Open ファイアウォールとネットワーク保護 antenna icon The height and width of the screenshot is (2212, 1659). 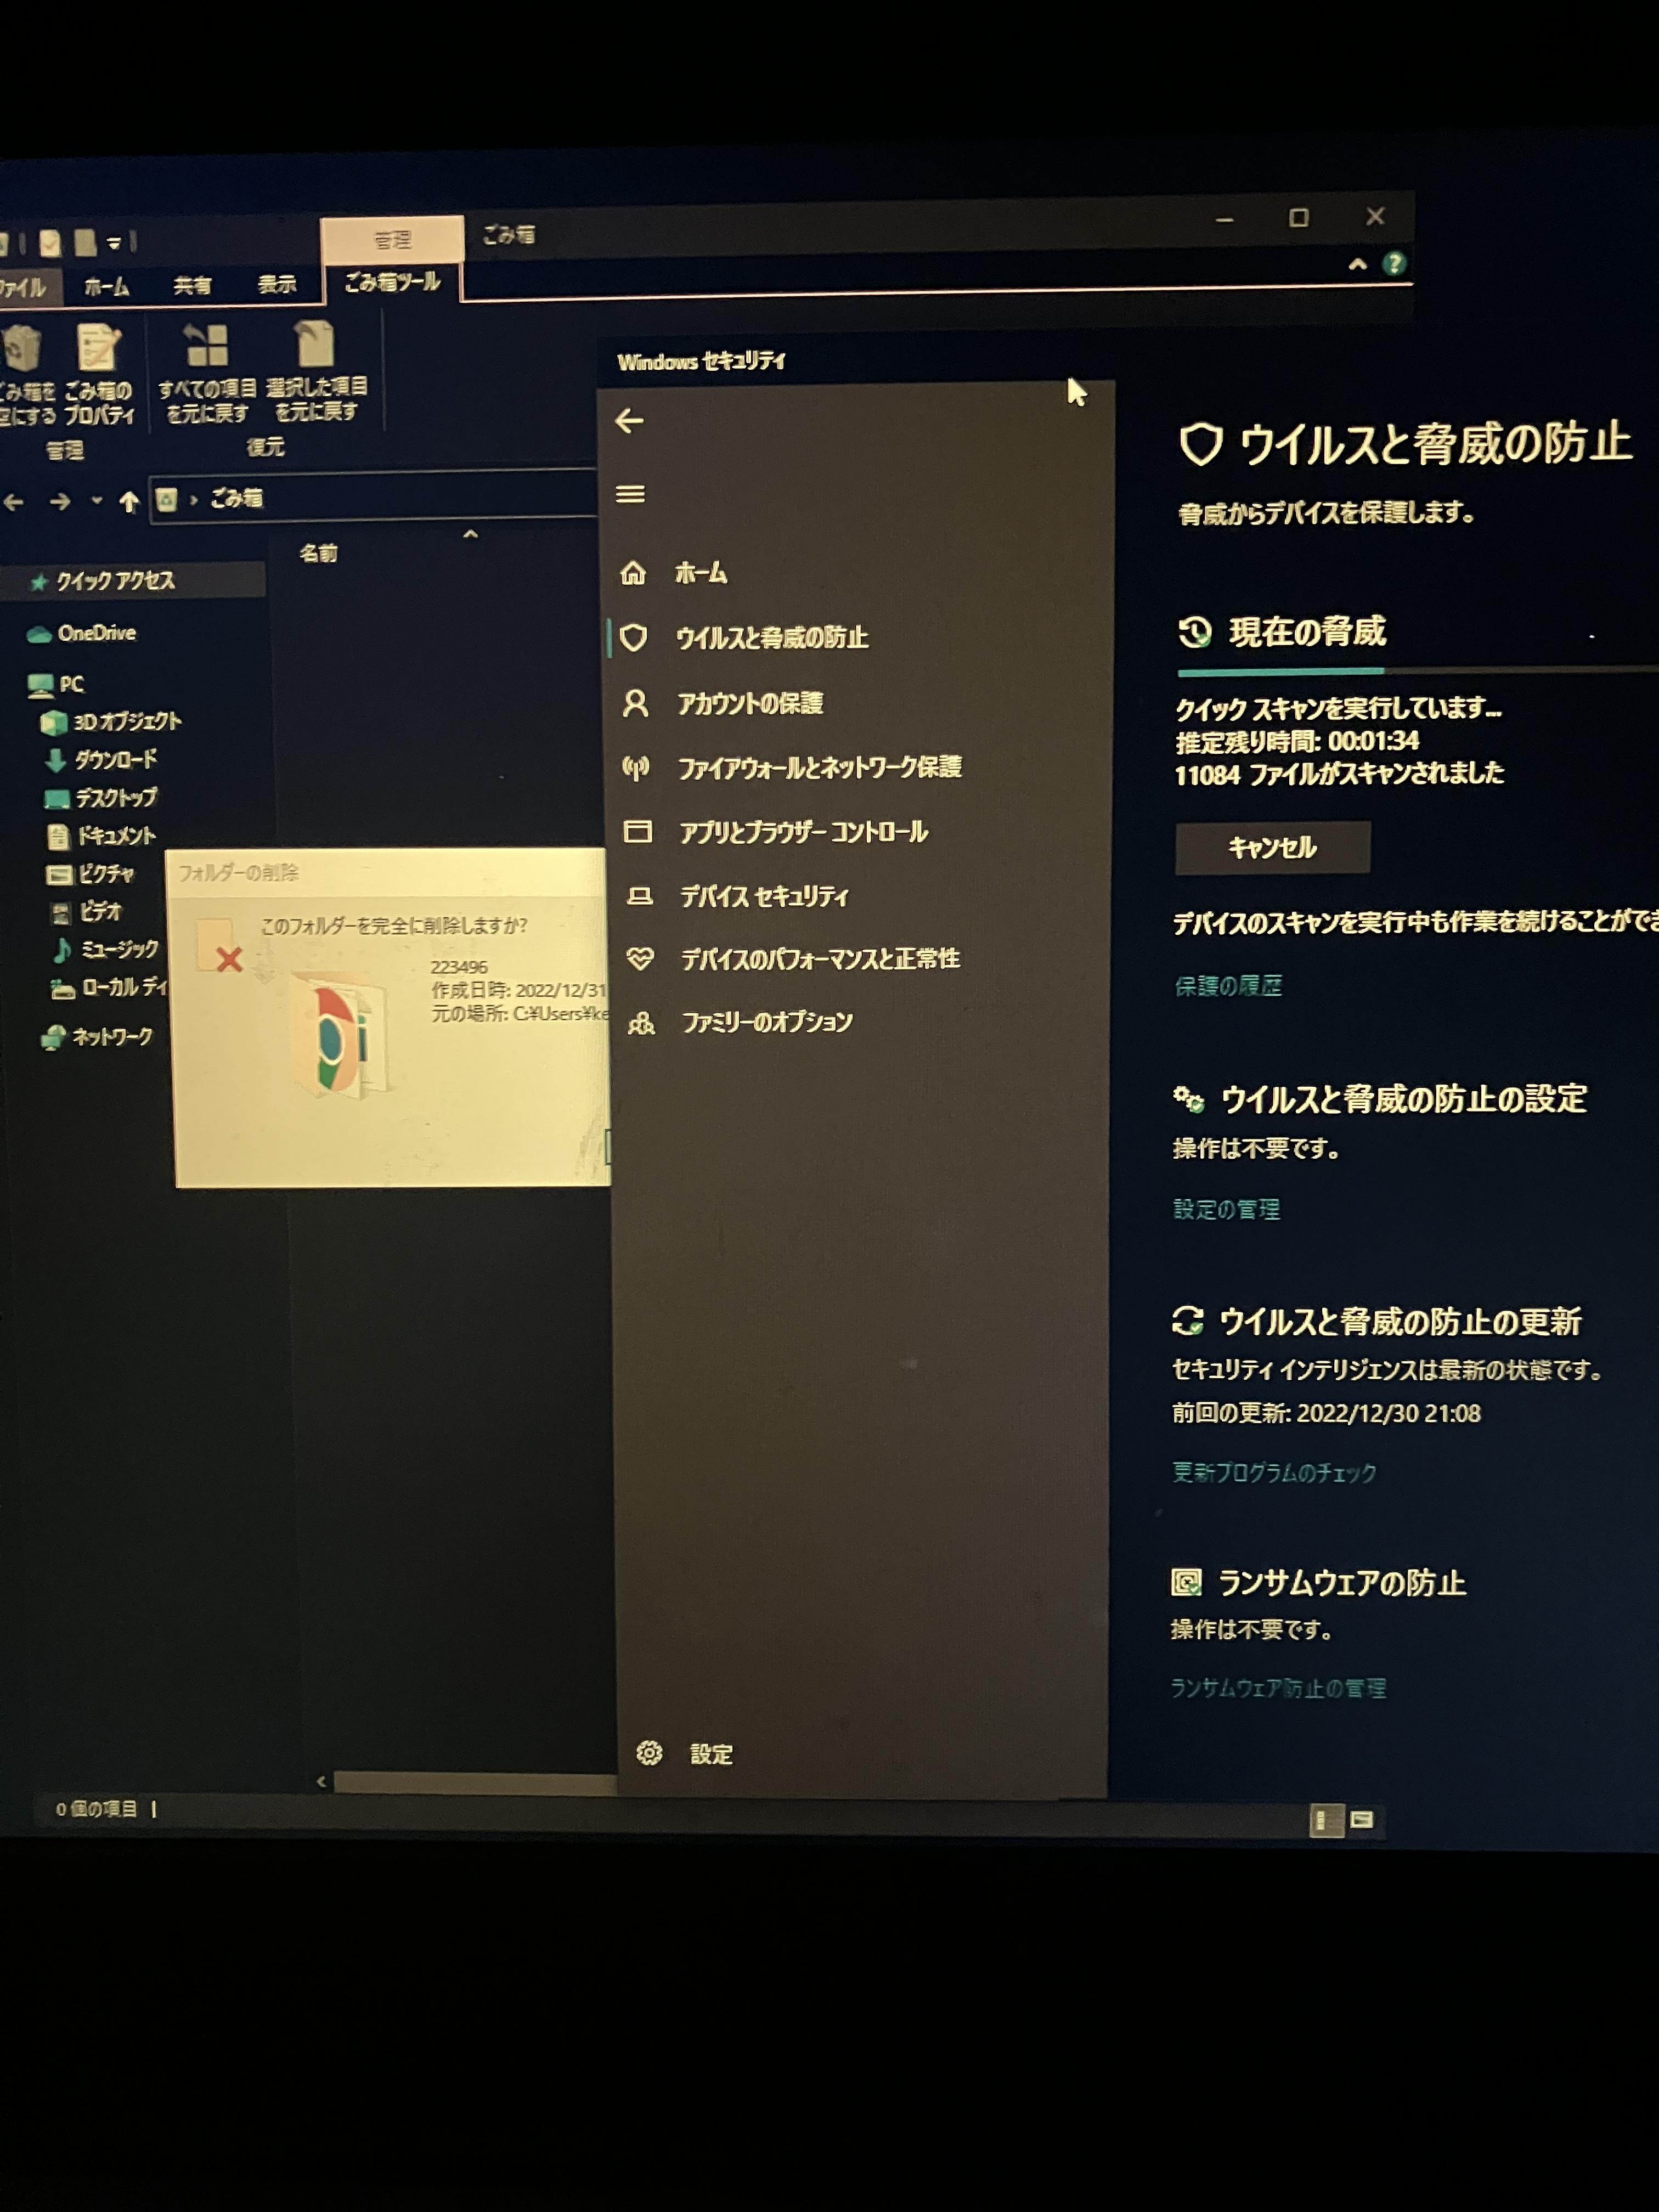click(x=636, y=768)
